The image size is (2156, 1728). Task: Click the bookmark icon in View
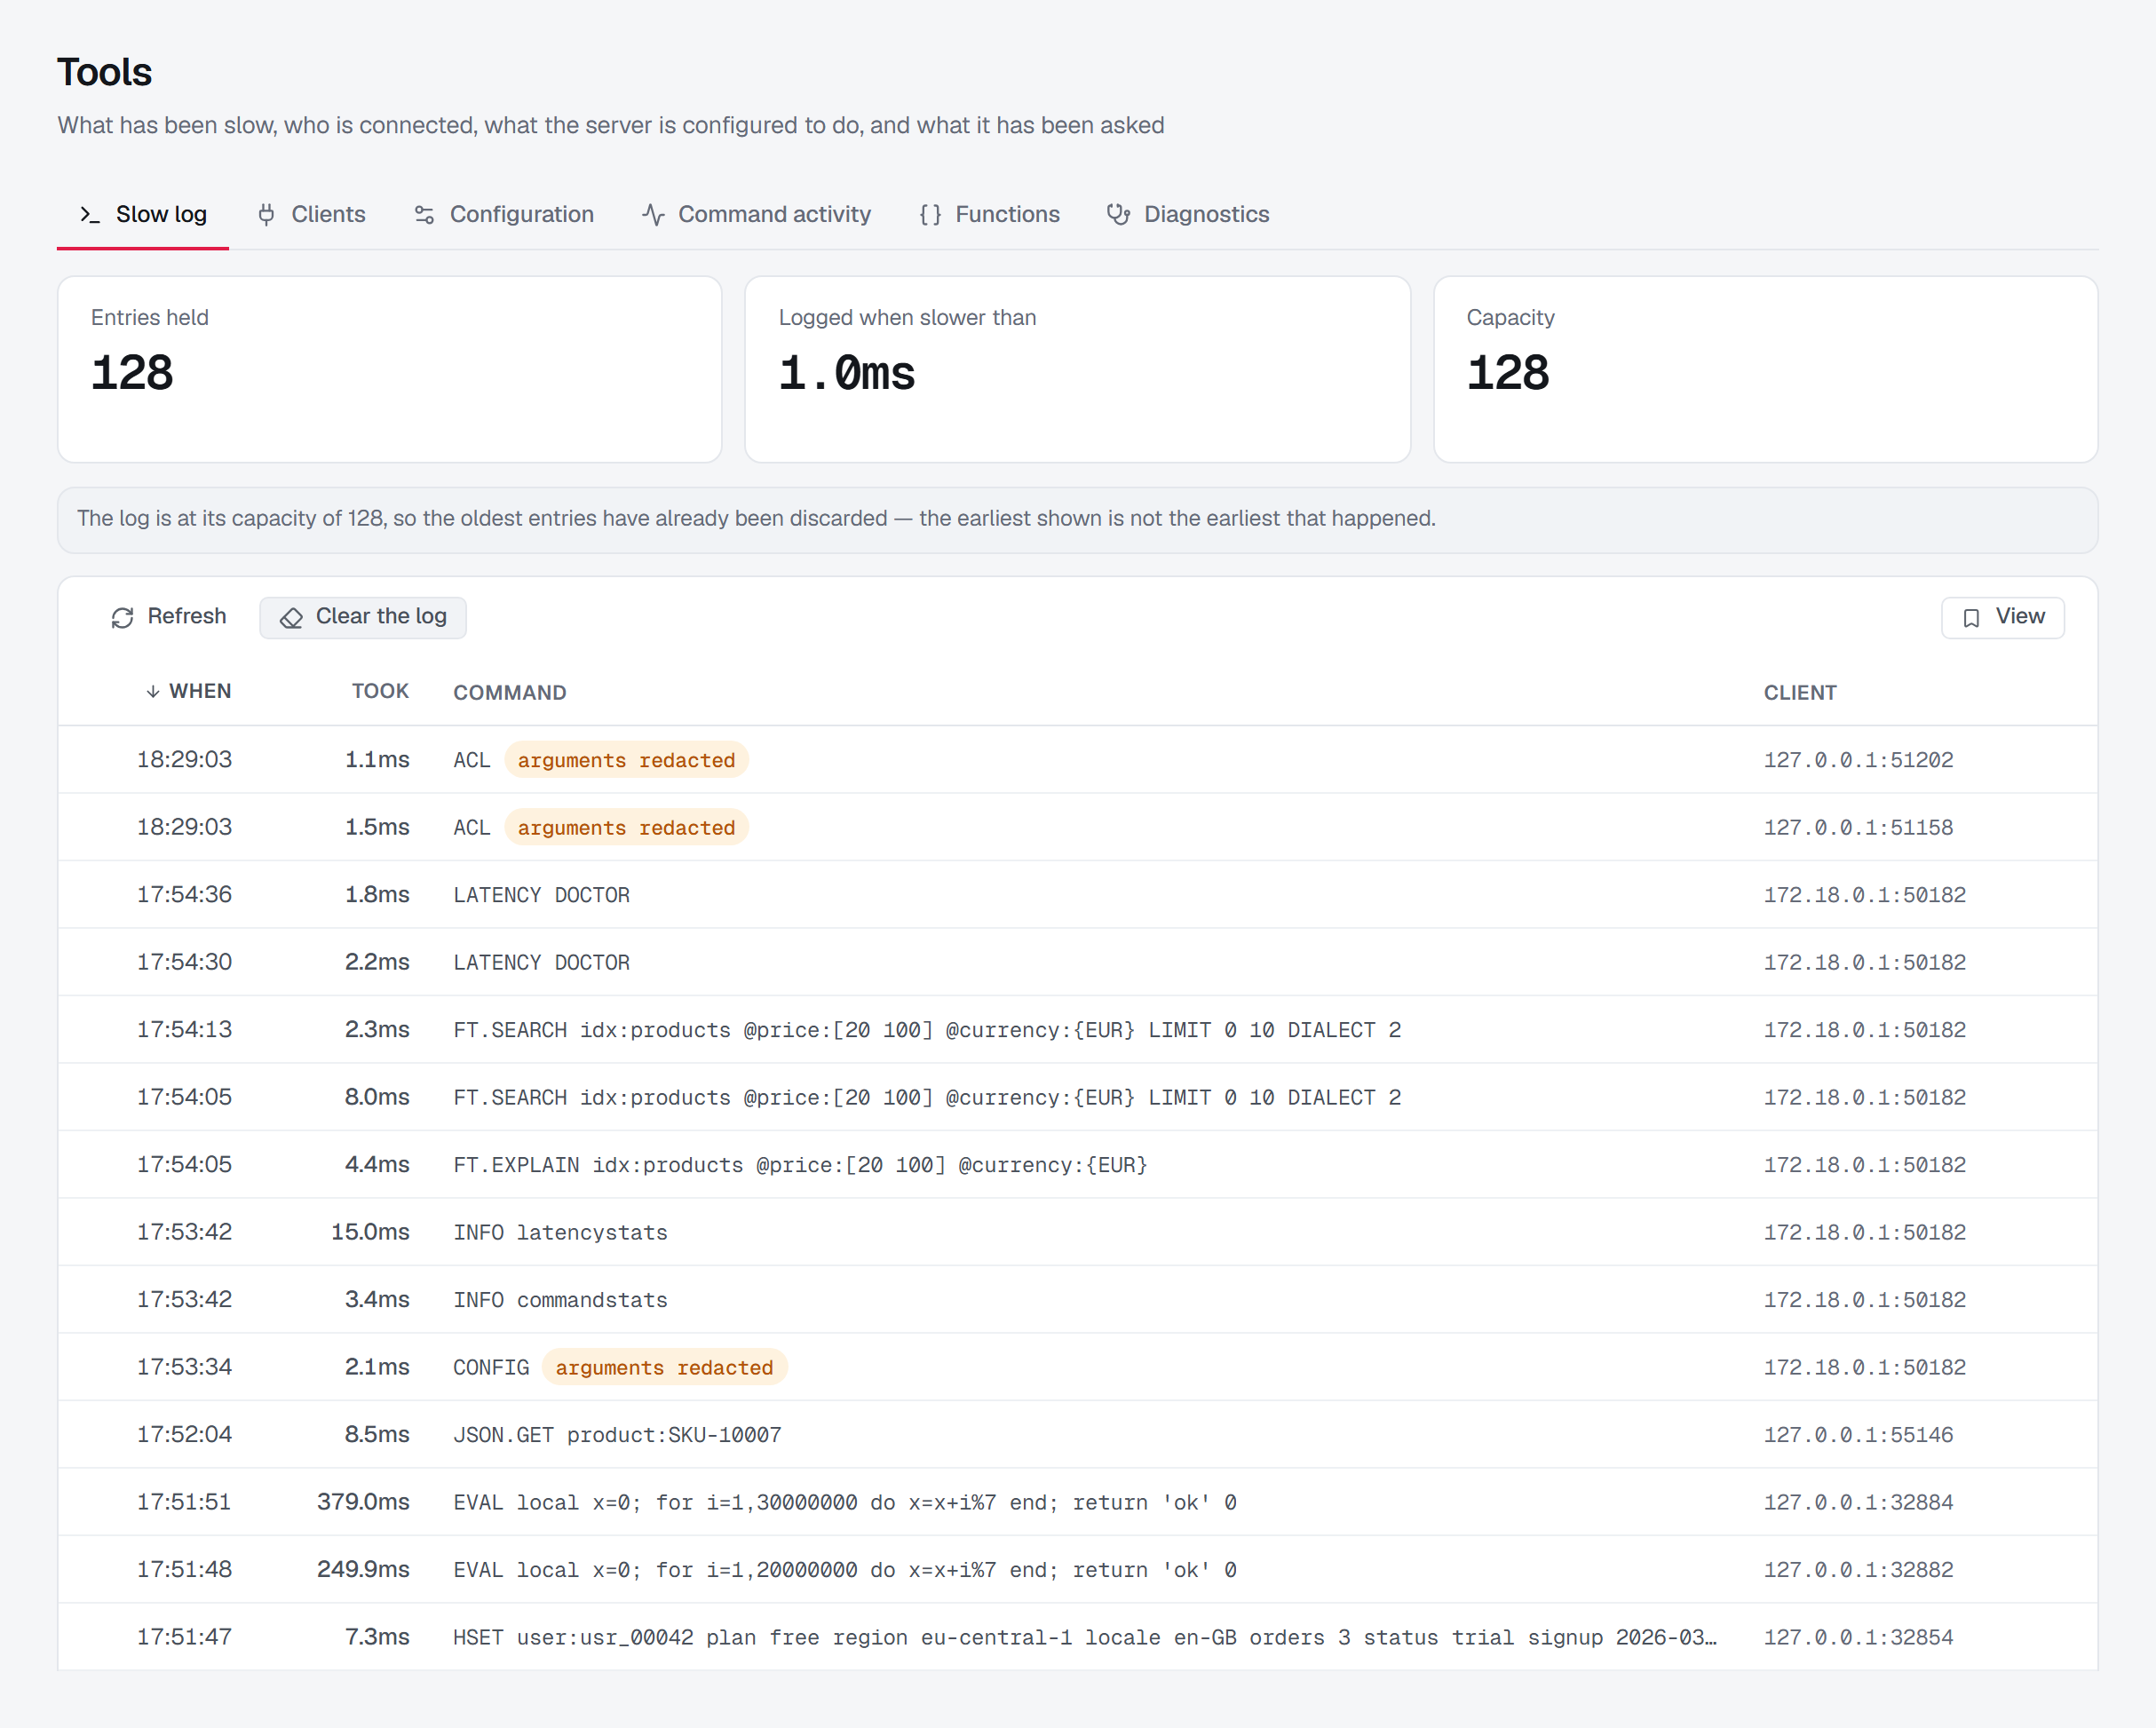click(1971, 618)
